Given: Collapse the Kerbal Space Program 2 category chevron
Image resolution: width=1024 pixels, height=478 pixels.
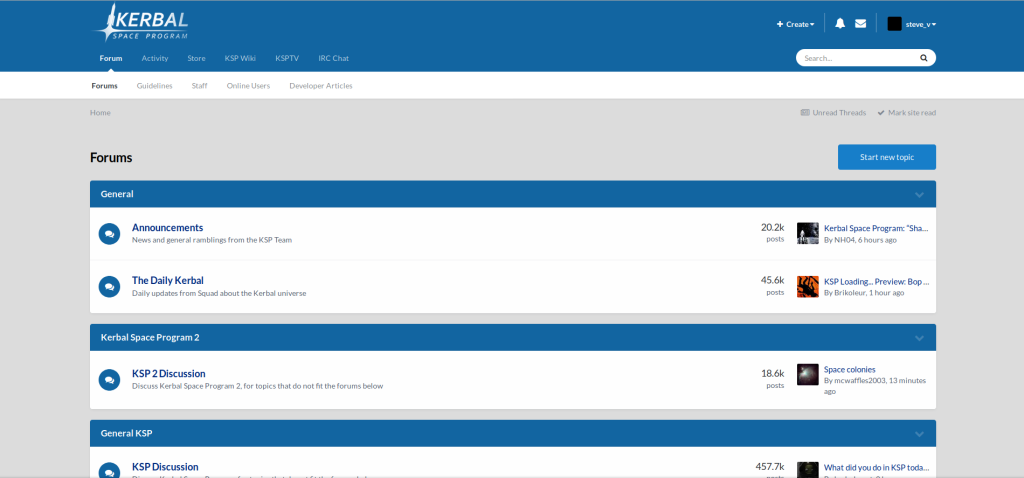Looking at the screenshot, I should click(920, 338).
